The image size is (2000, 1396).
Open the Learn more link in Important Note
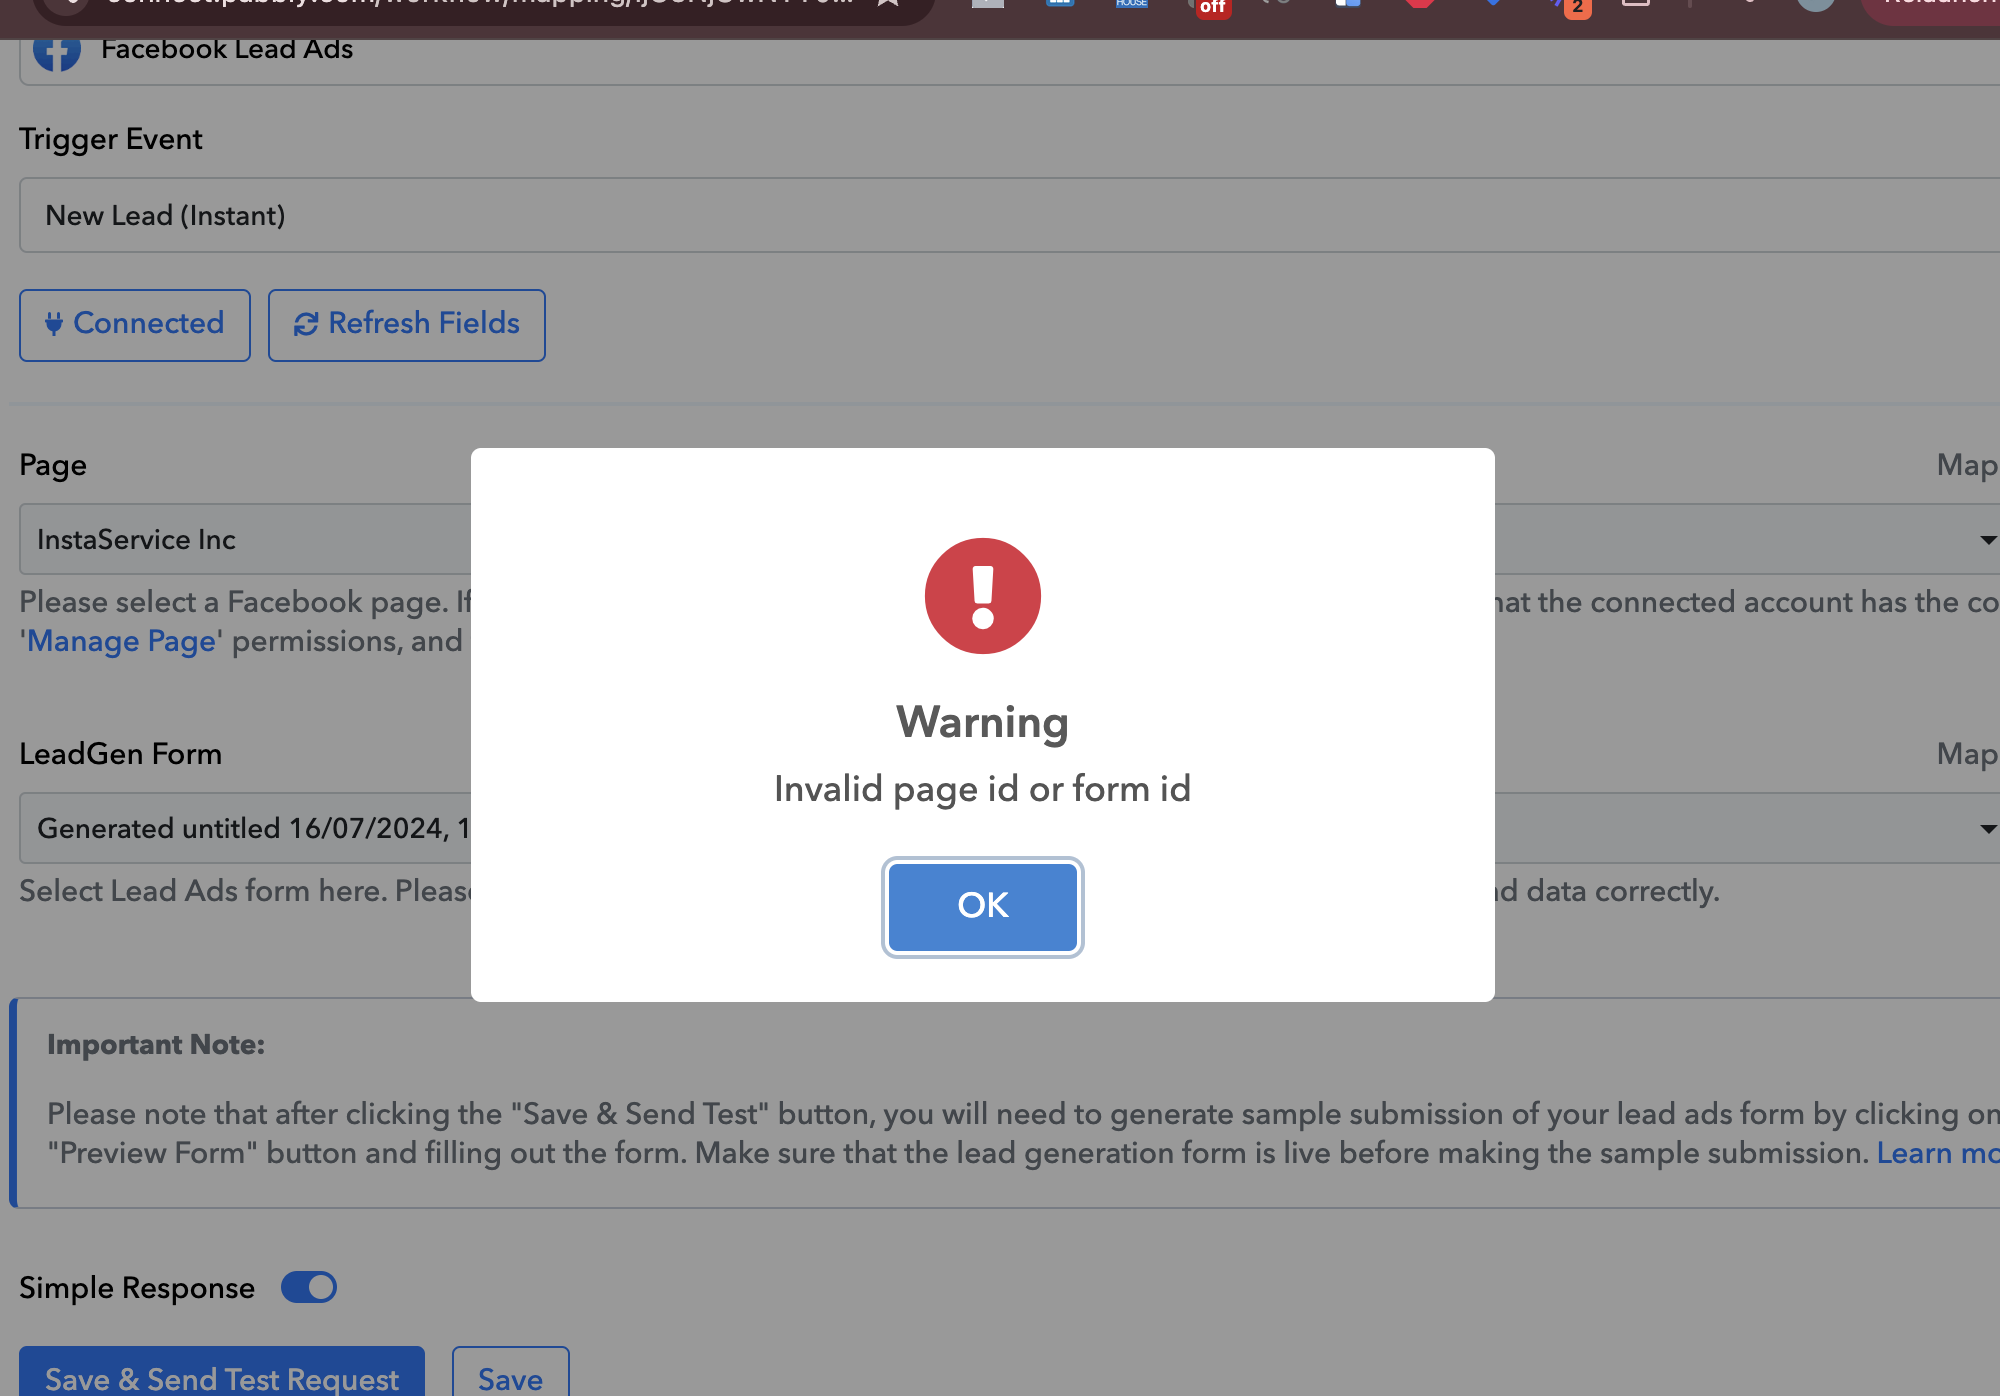click(1937, 1153)
